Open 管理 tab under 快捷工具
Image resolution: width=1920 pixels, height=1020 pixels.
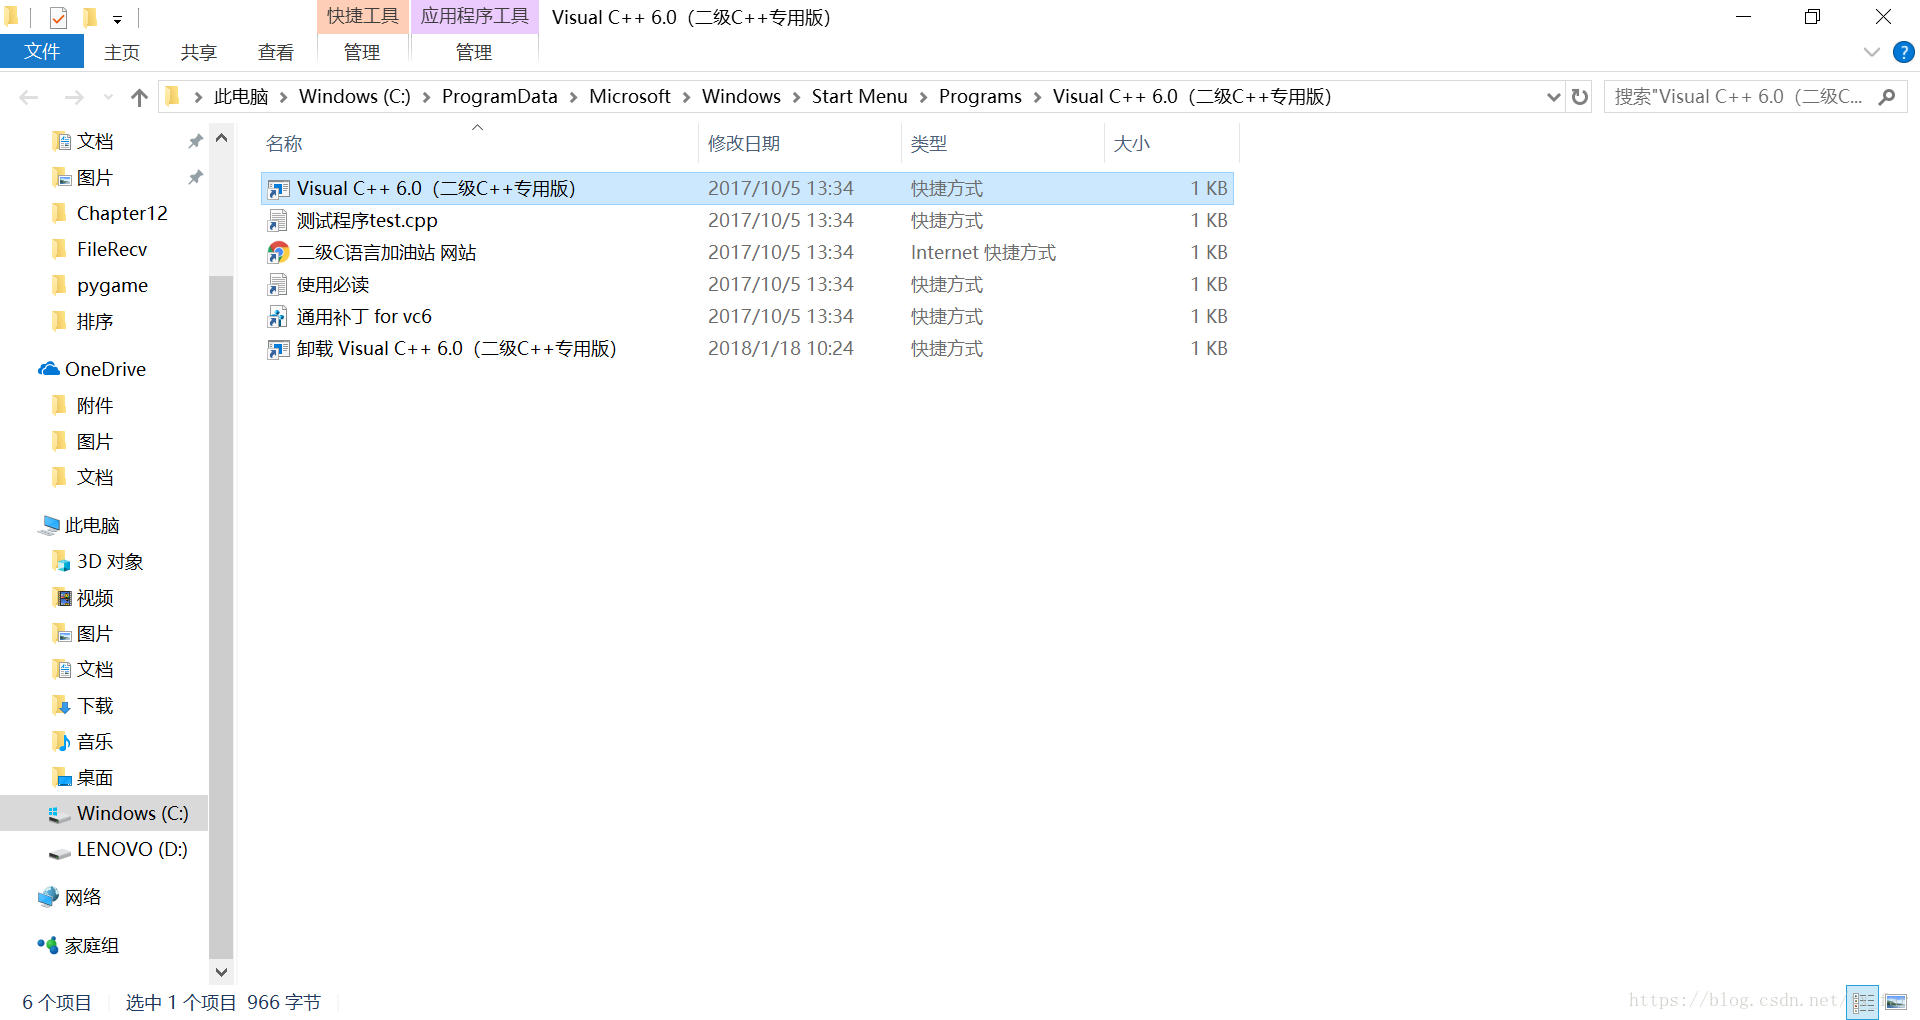(362, 52)
